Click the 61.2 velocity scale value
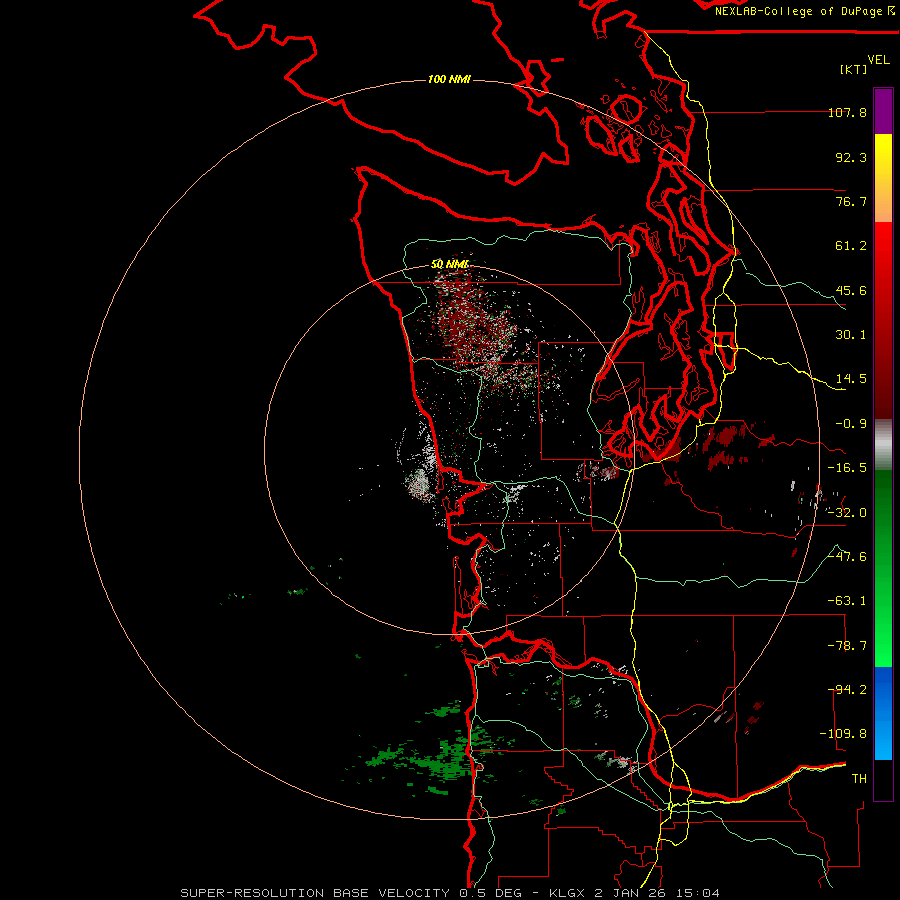The height and width of the screenshot is (900, 900). coord(851,246)
